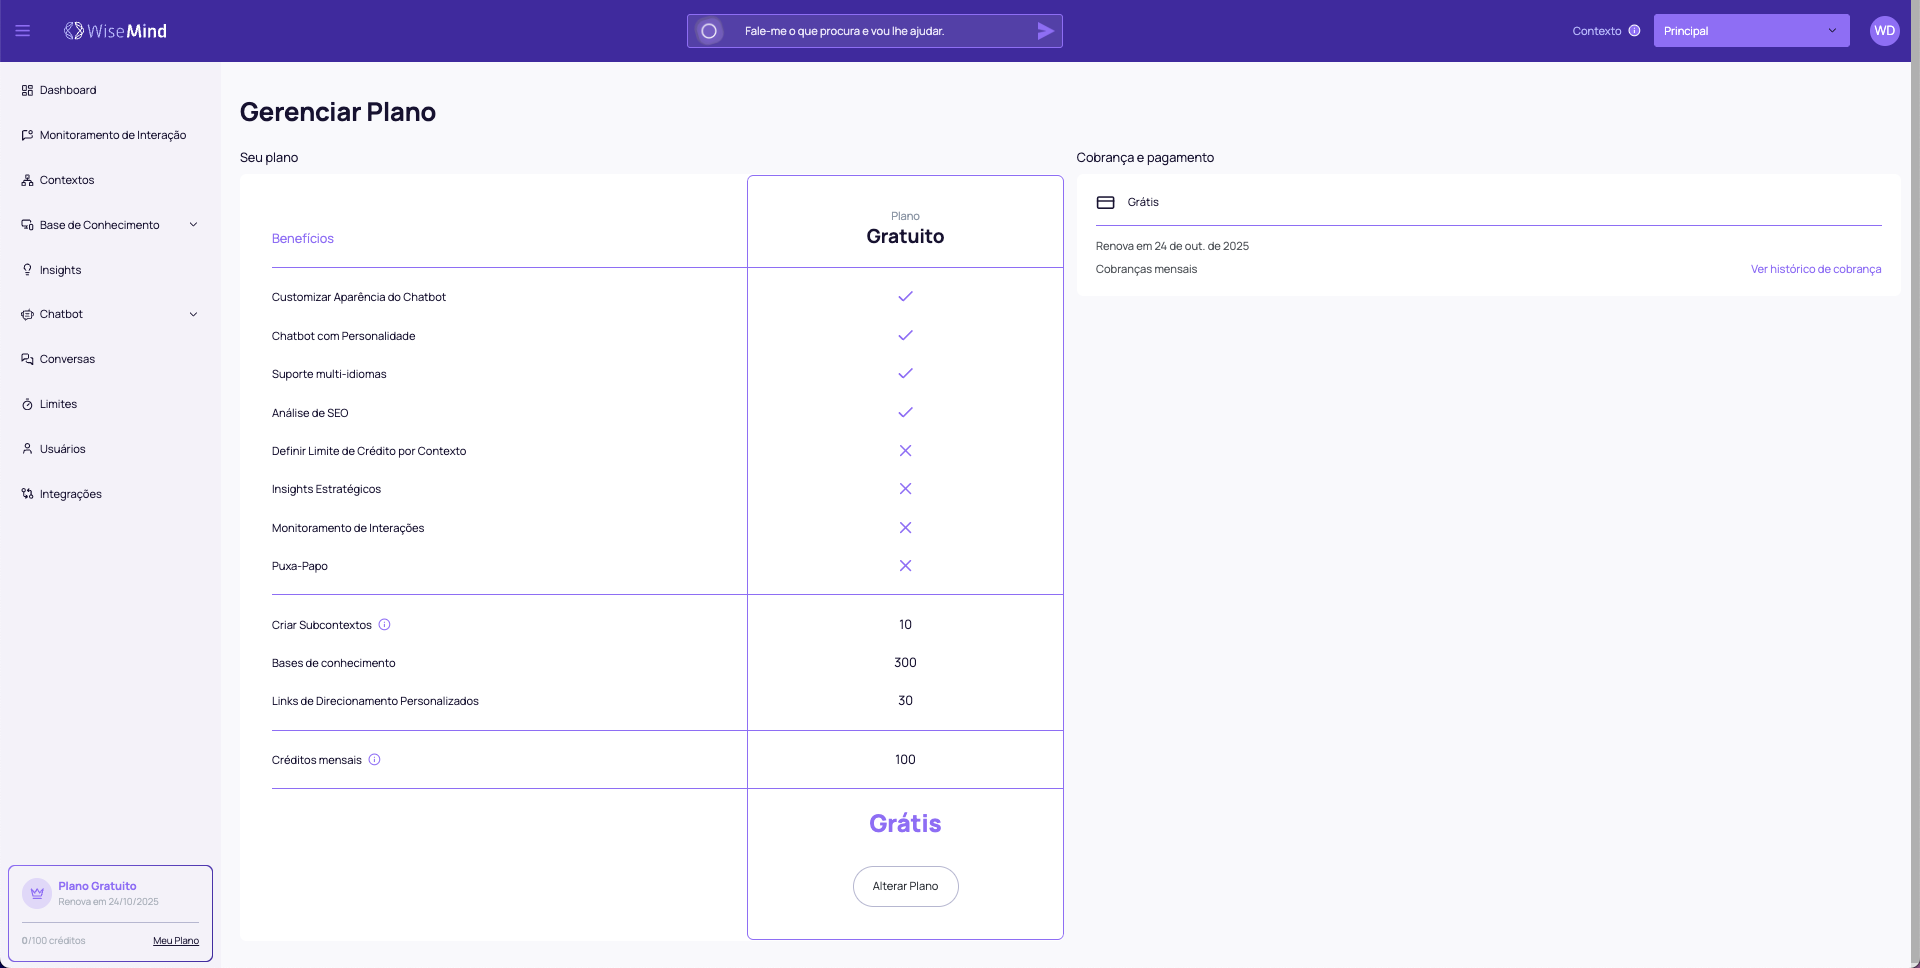Click the crown icon in plan card
This screenshot has height=968, width=1920.
tap(37, 893)
